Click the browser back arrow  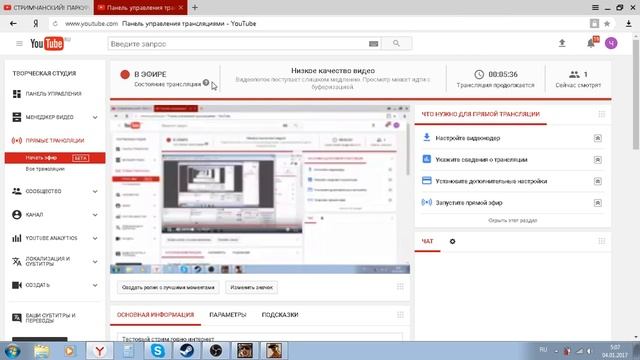pos(13,24)
